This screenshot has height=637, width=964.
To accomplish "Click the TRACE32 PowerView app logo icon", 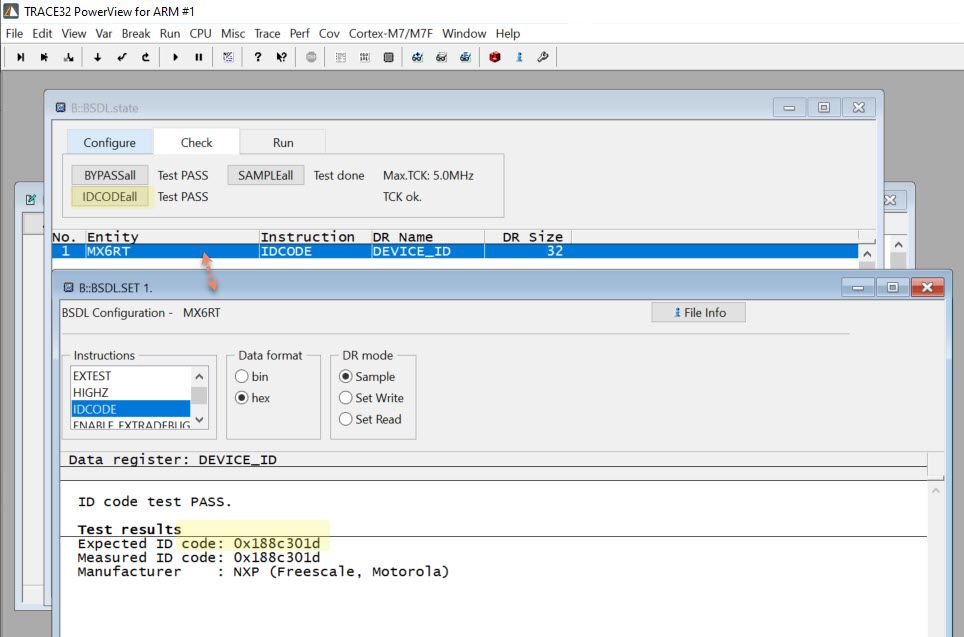I will coord(10,10).
